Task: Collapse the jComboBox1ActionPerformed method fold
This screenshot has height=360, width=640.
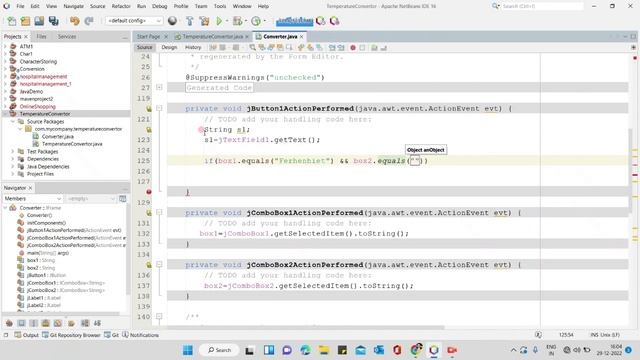Action: pyautogui.click(x=159, y=212)
